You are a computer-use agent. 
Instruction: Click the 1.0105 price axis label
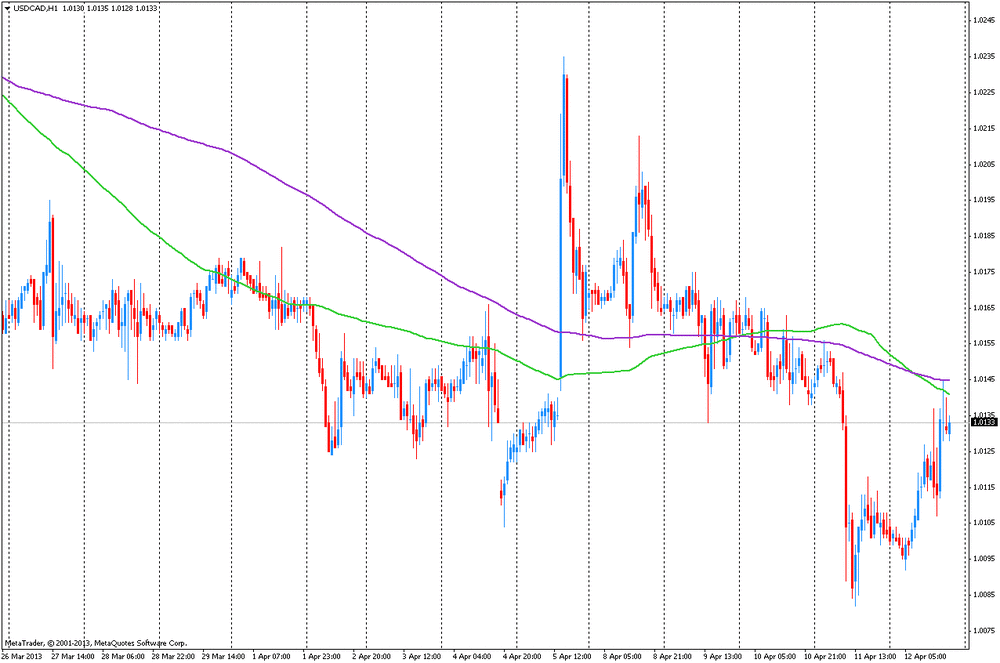(x=984, y=522)
